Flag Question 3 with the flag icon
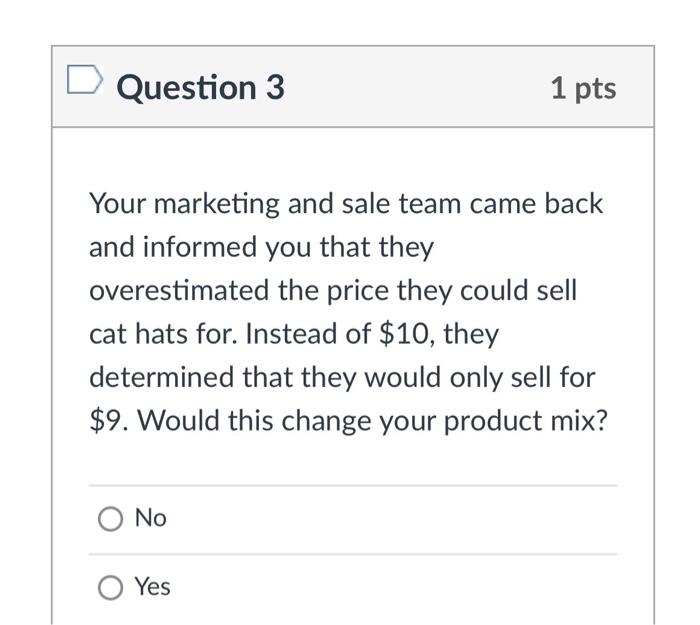 (82, 80)
